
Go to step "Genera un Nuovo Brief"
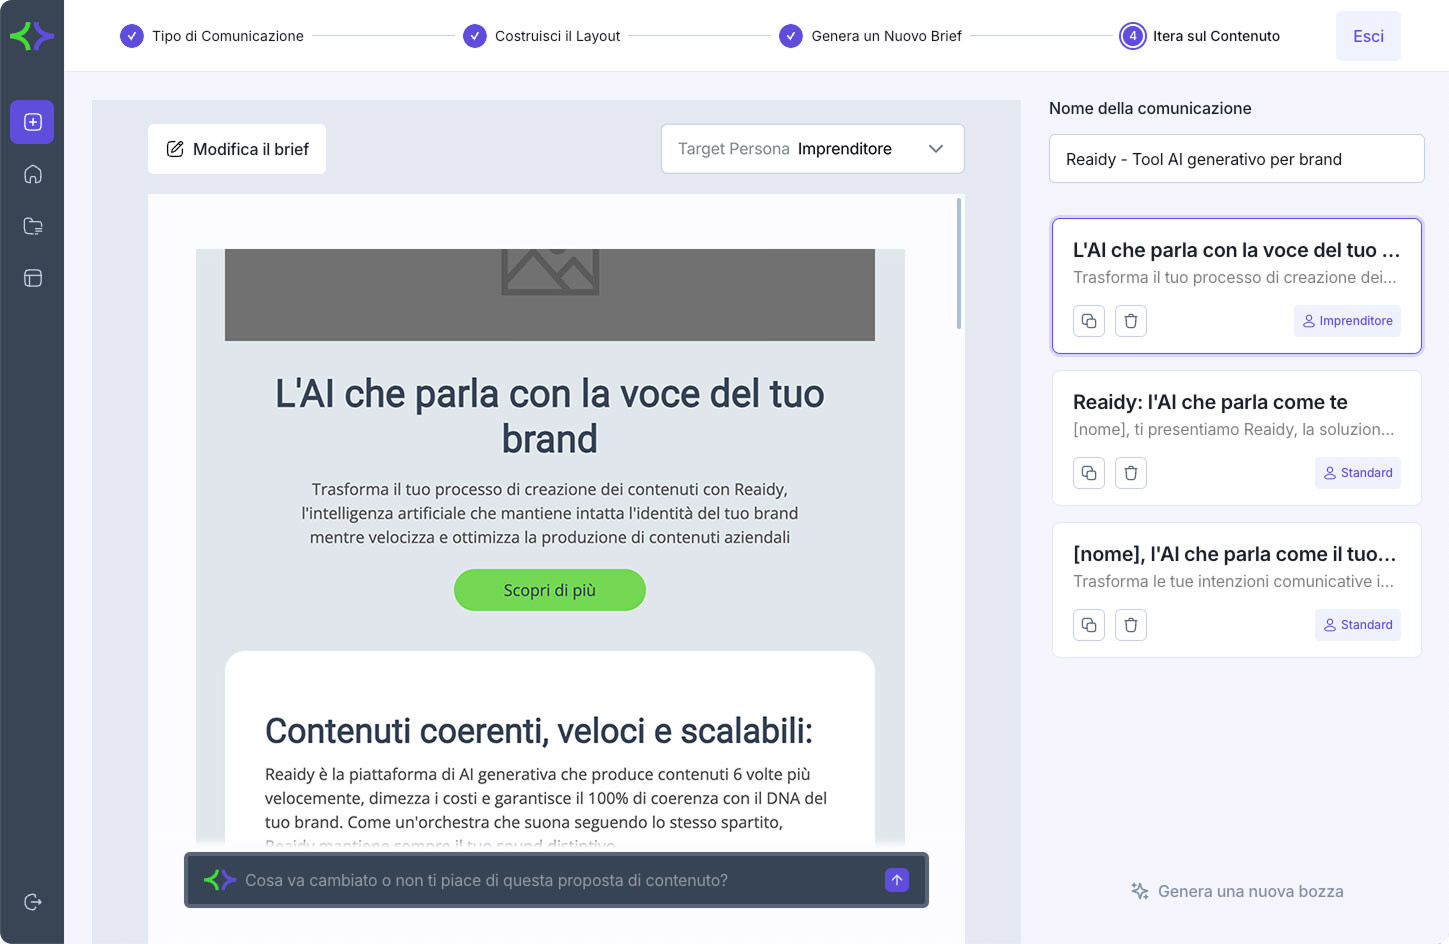click(x=871, y=36)
